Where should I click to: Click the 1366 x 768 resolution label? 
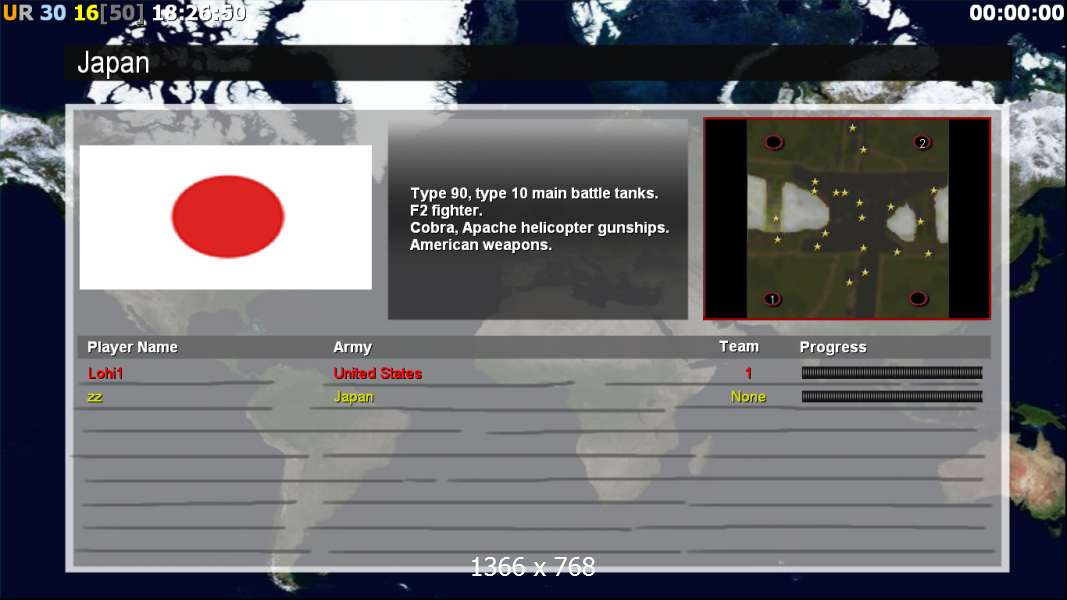[x=533, y=566]
